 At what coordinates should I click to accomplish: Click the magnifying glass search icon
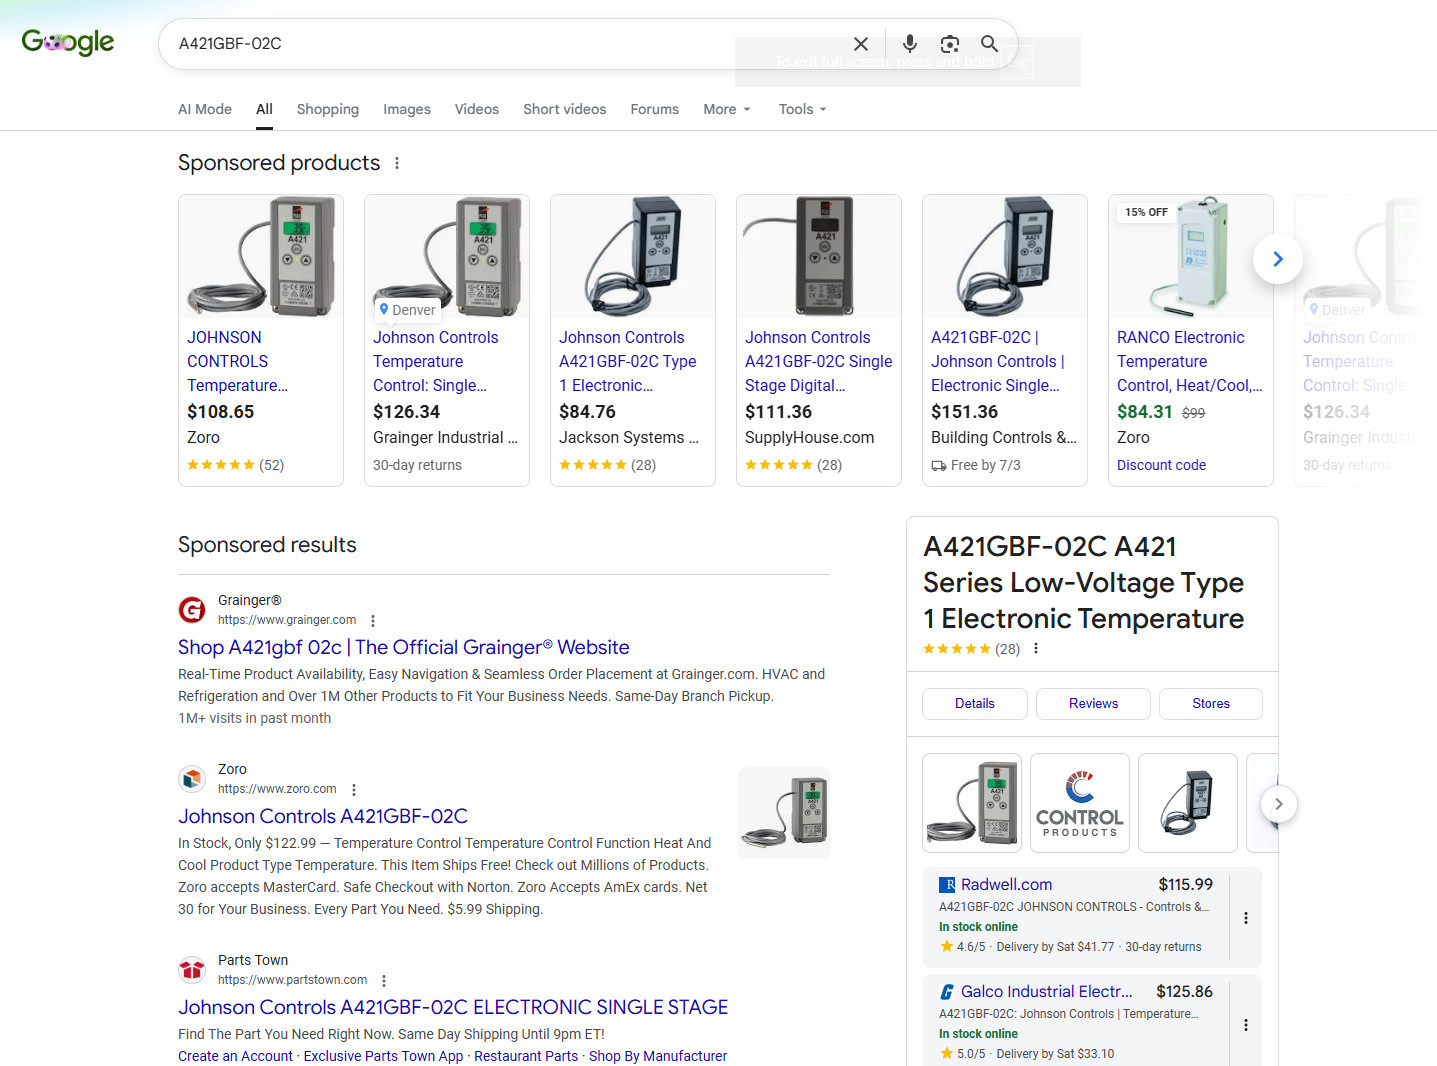[x=989, y=44]
